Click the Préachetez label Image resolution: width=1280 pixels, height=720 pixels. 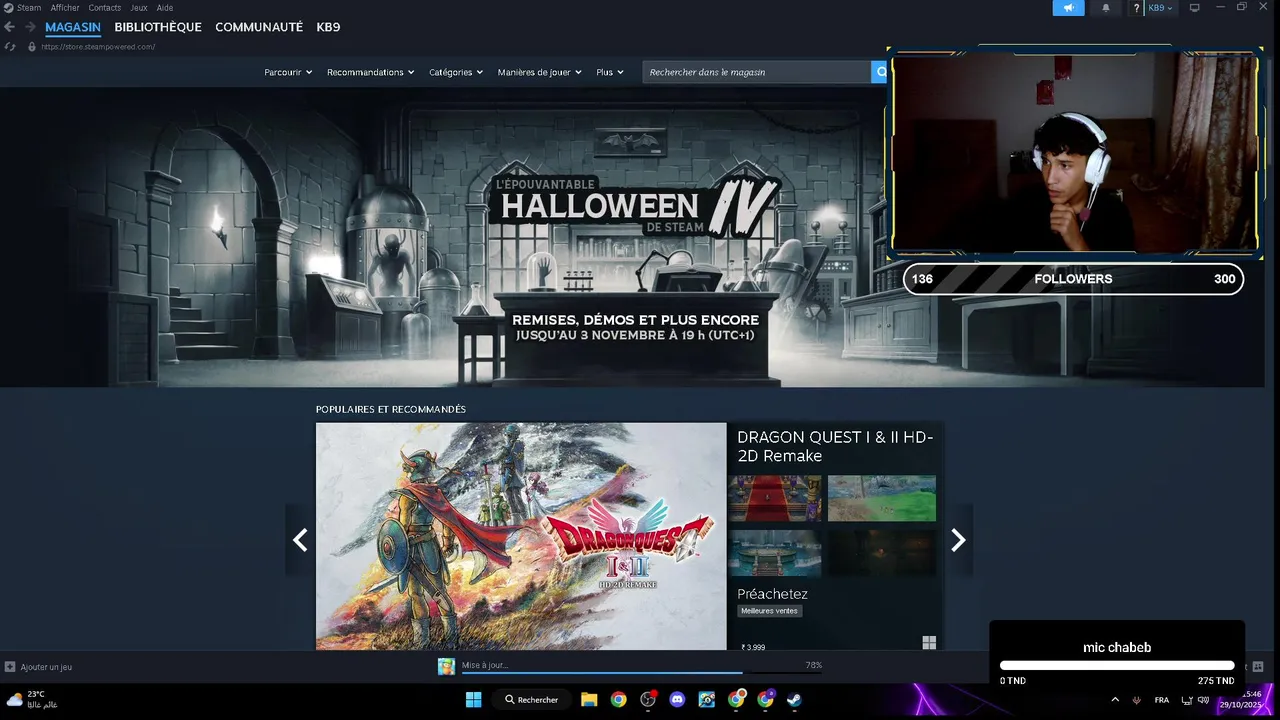[x=772, y=594]
